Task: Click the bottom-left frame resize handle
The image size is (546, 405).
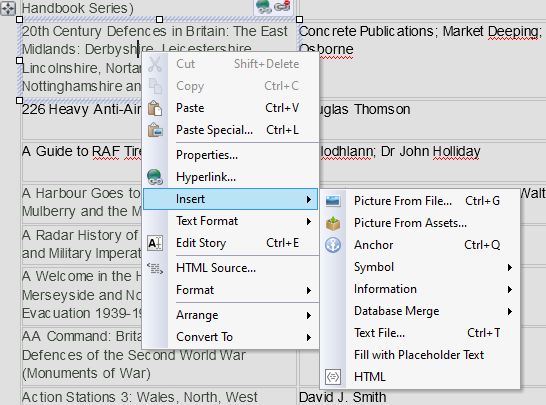Action: pyautogui.click(x=20, y=101)
